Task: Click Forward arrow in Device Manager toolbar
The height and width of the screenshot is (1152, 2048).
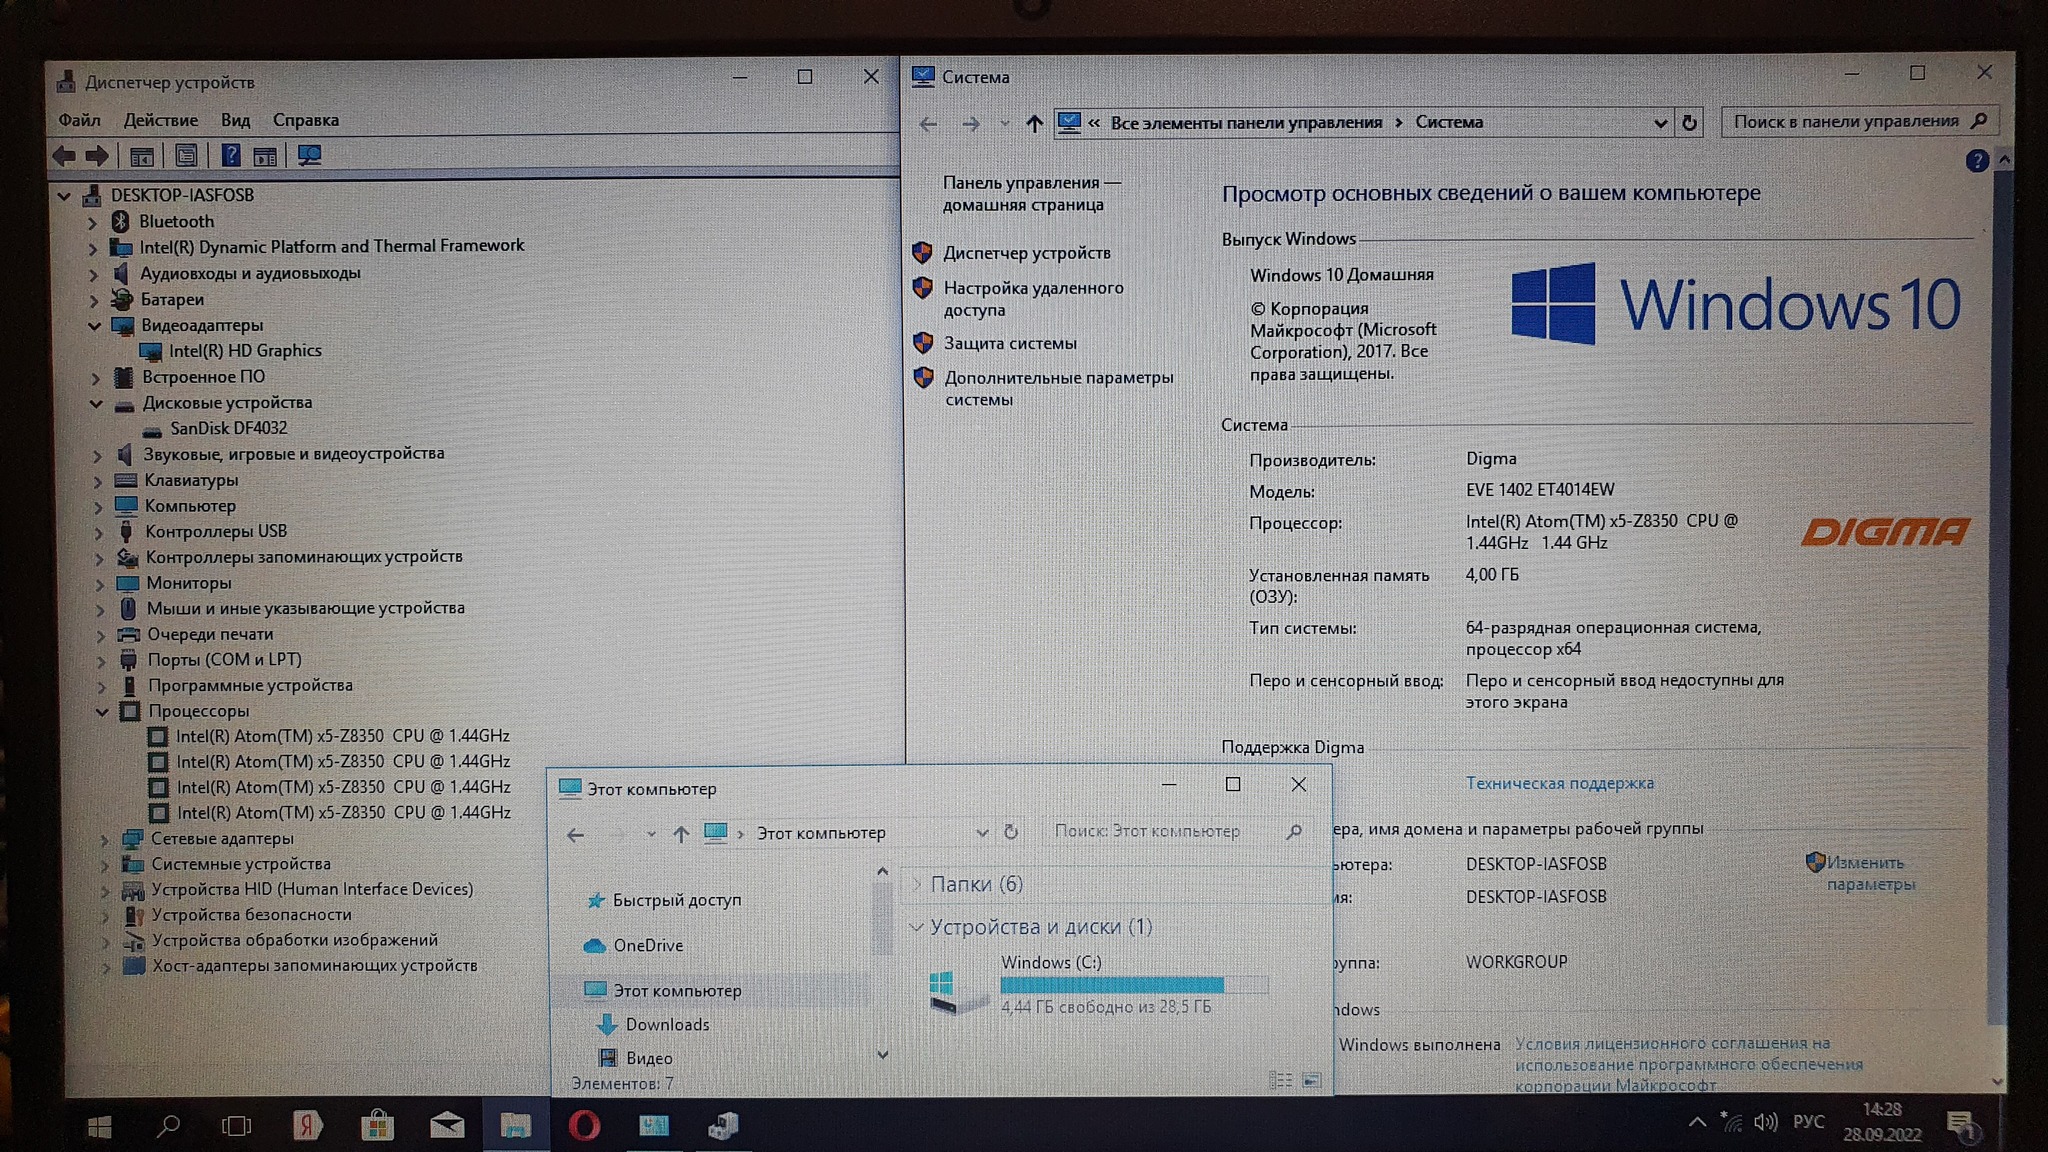Action: click(x=98, y=156)
